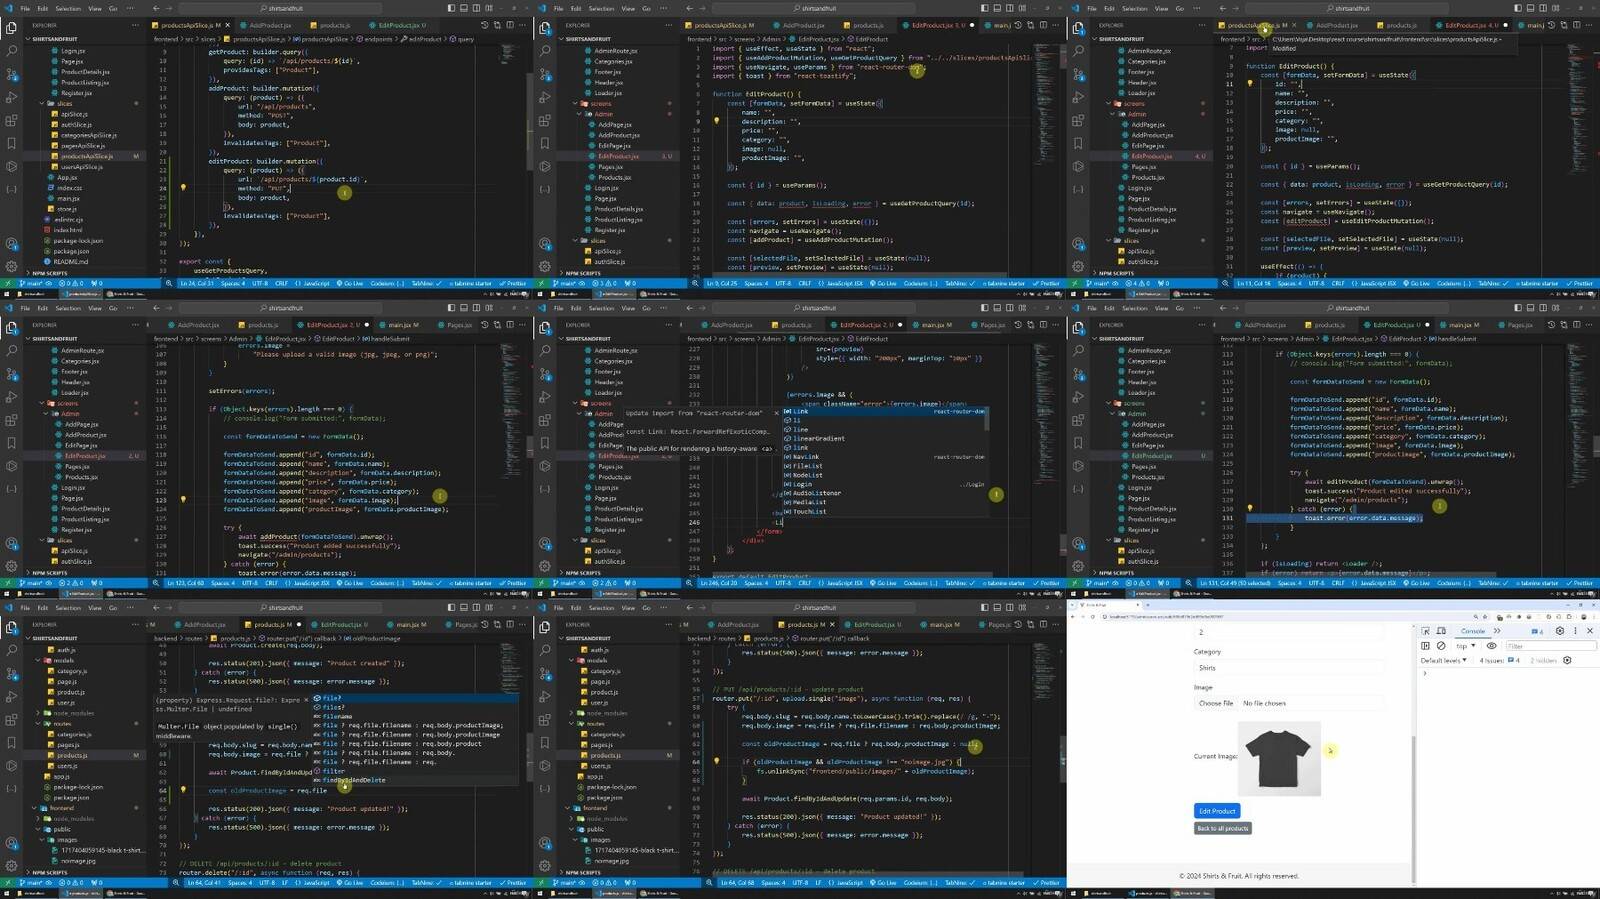Click the main branch indicator, Ln 64, Col 58 window

tap(567, 883)
